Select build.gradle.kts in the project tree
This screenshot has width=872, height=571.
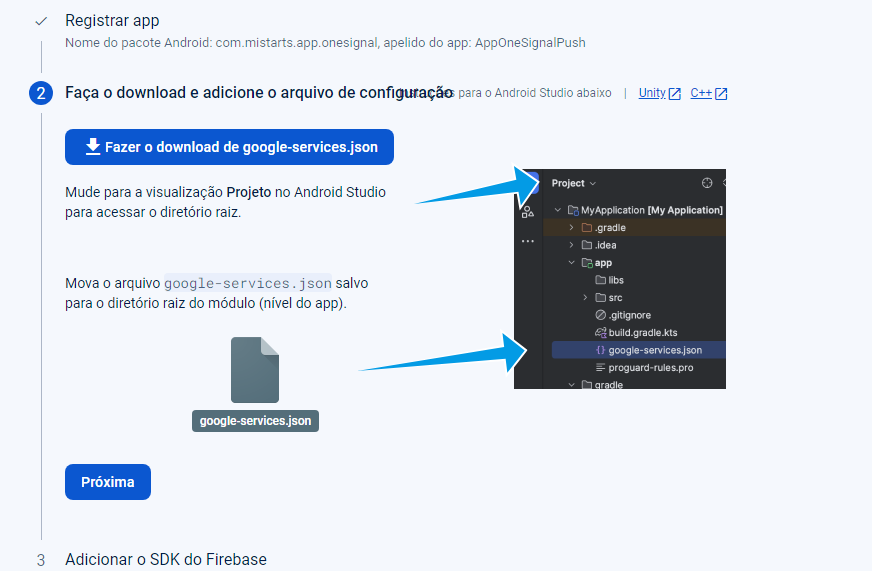coord(636,332)
